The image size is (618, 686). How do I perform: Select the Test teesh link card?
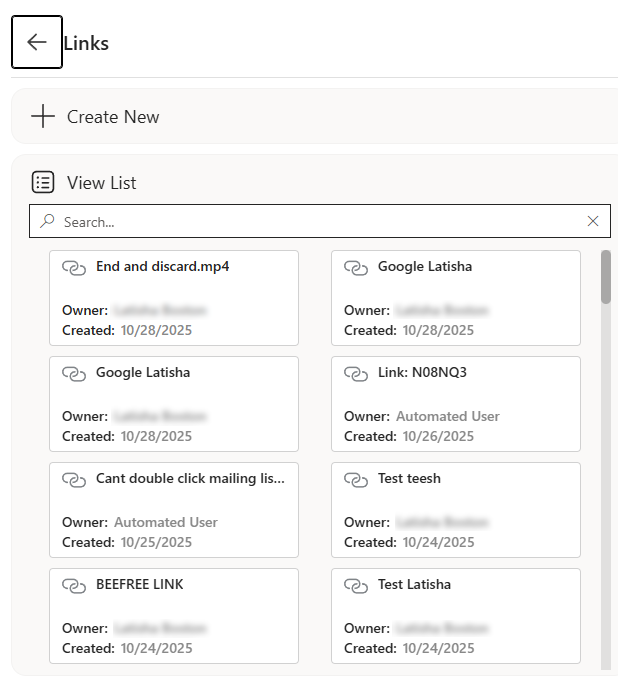pos(456,509)
